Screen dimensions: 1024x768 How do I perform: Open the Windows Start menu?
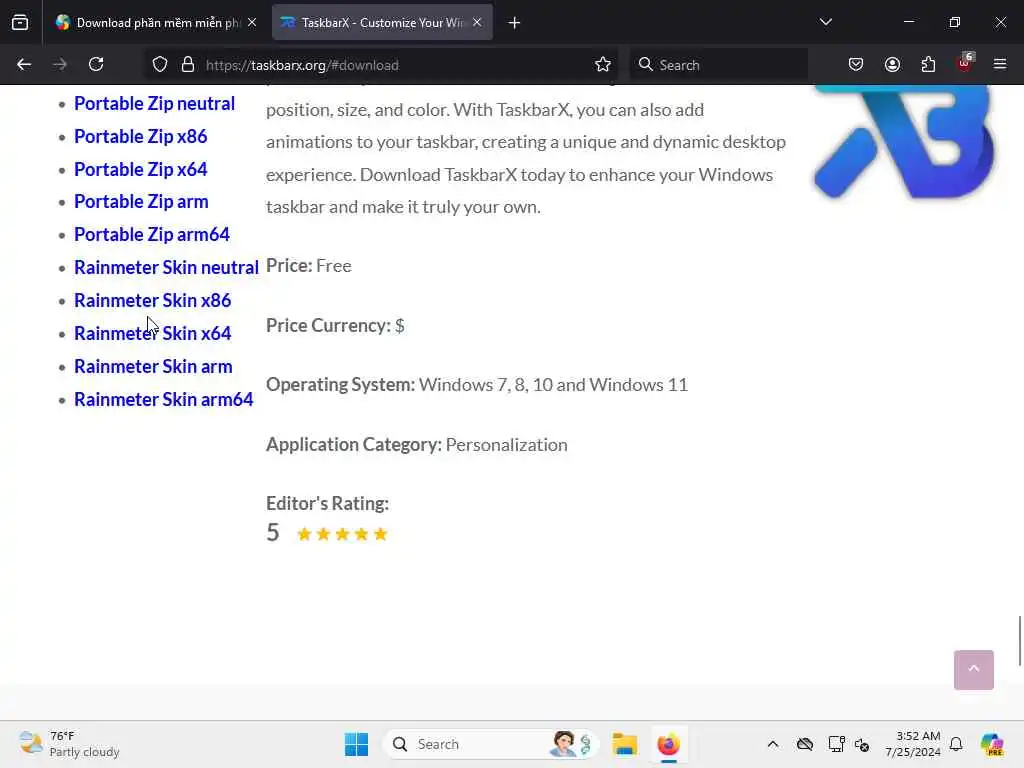pos(356,744)
